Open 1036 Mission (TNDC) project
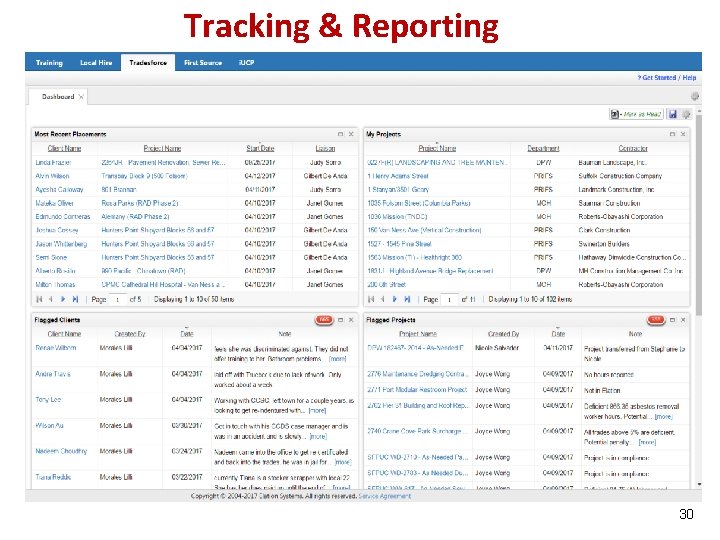This screenshot has height=540, width=720. [397, 217]
